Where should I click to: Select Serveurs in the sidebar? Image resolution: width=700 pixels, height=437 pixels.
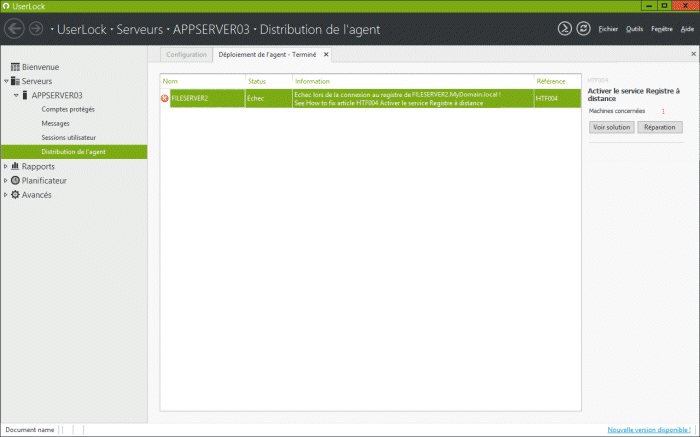tap(37, 81)
